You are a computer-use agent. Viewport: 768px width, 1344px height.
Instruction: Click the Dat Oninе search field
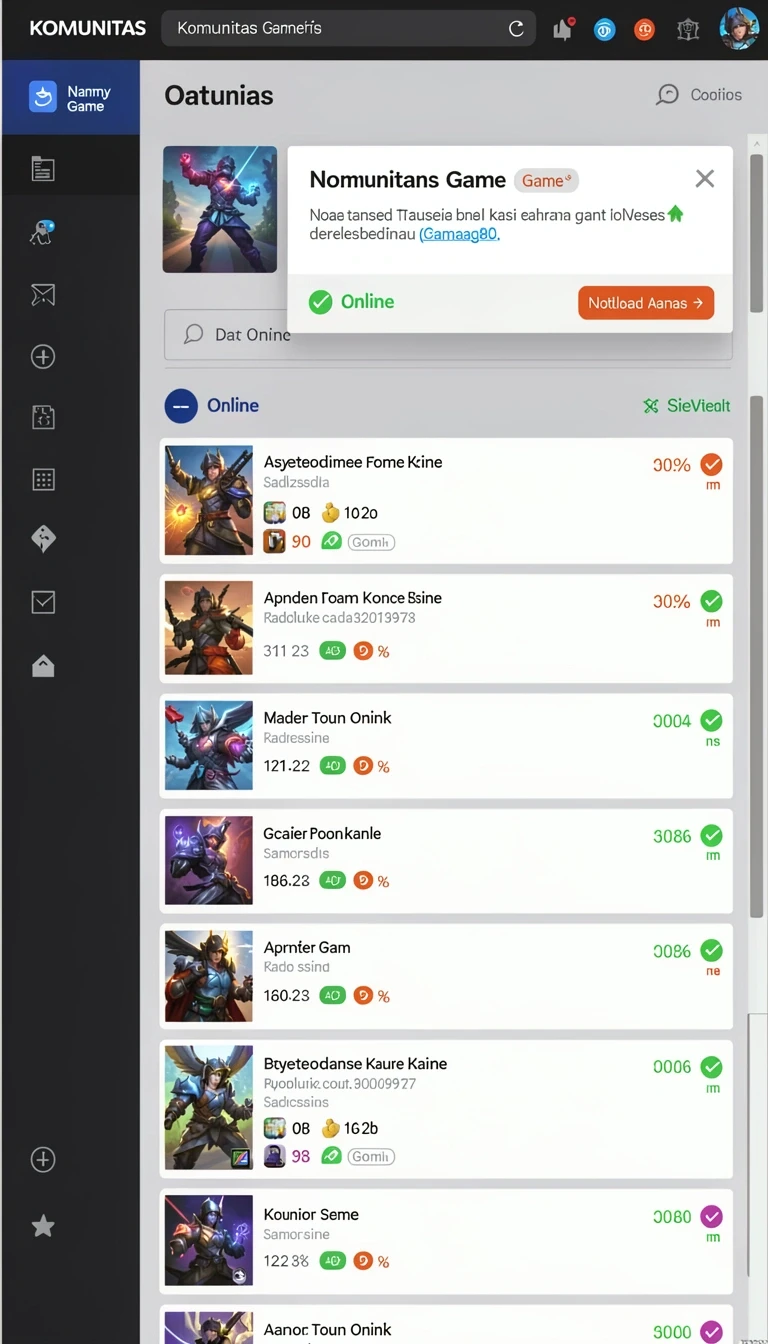coord(448,335)
